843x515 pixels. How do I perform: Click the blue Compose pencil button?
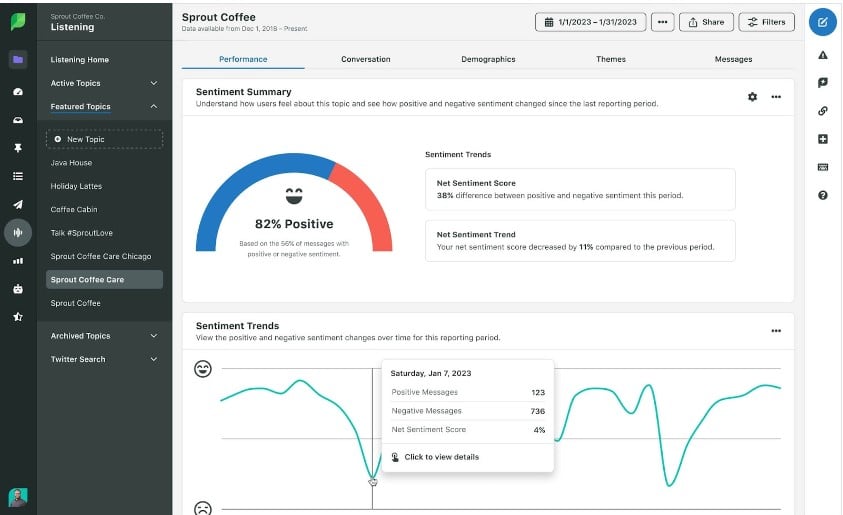point(823,22)
